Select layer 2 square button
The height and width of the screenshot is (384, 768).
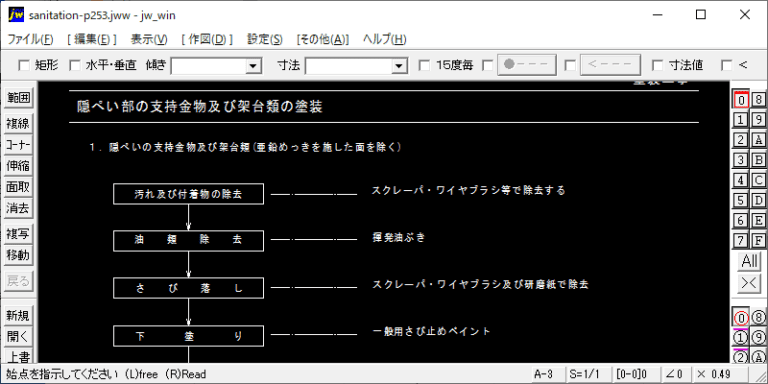tap(741, 140)
